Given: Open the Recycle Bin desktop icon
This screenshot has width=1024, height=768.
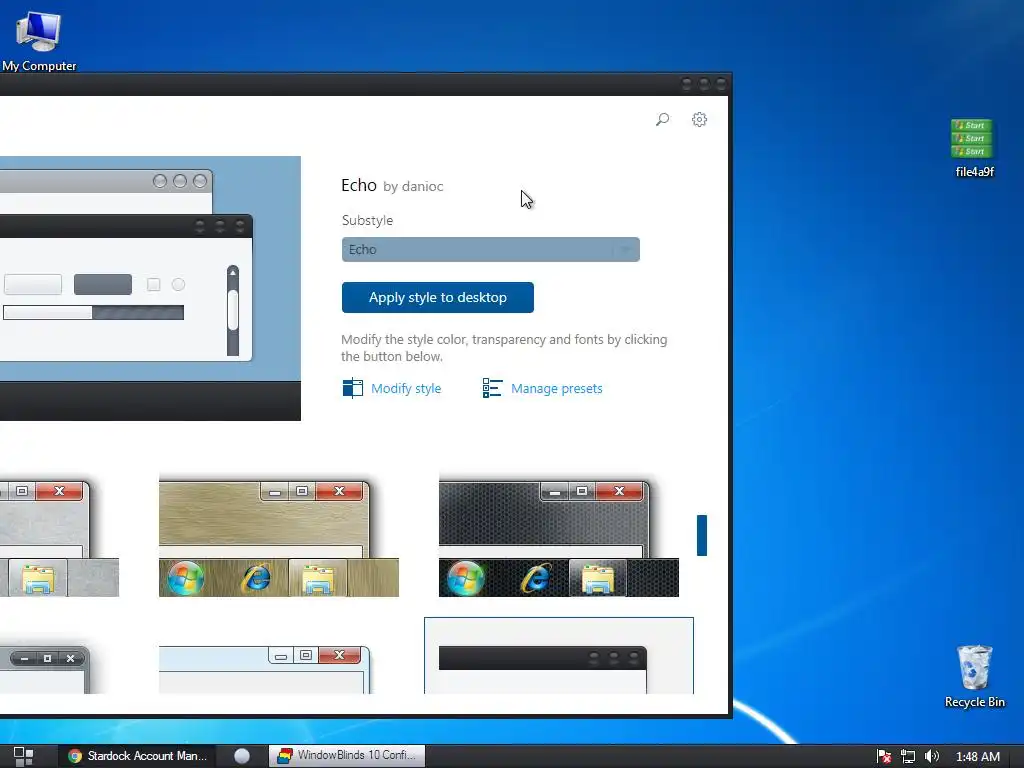Looking at the screenshot, I should pyautogui.click(x=974, y=677).
